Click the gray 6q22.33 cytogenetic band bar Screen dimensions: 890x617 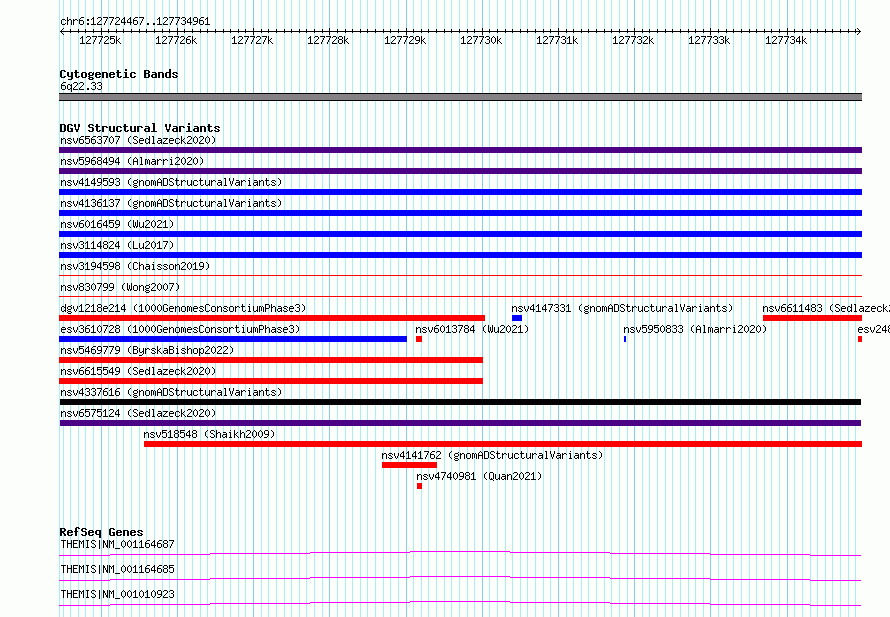click(460, 97)
